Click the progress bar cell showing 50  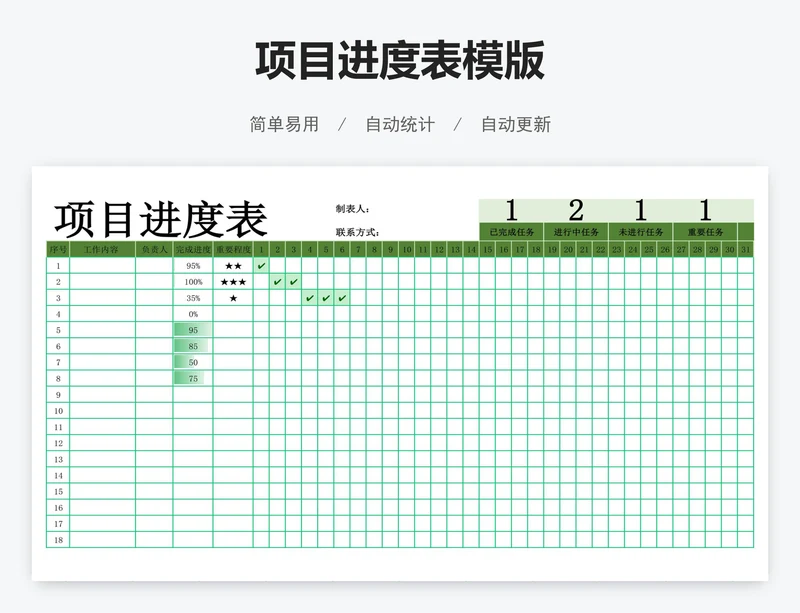[193, 362]
